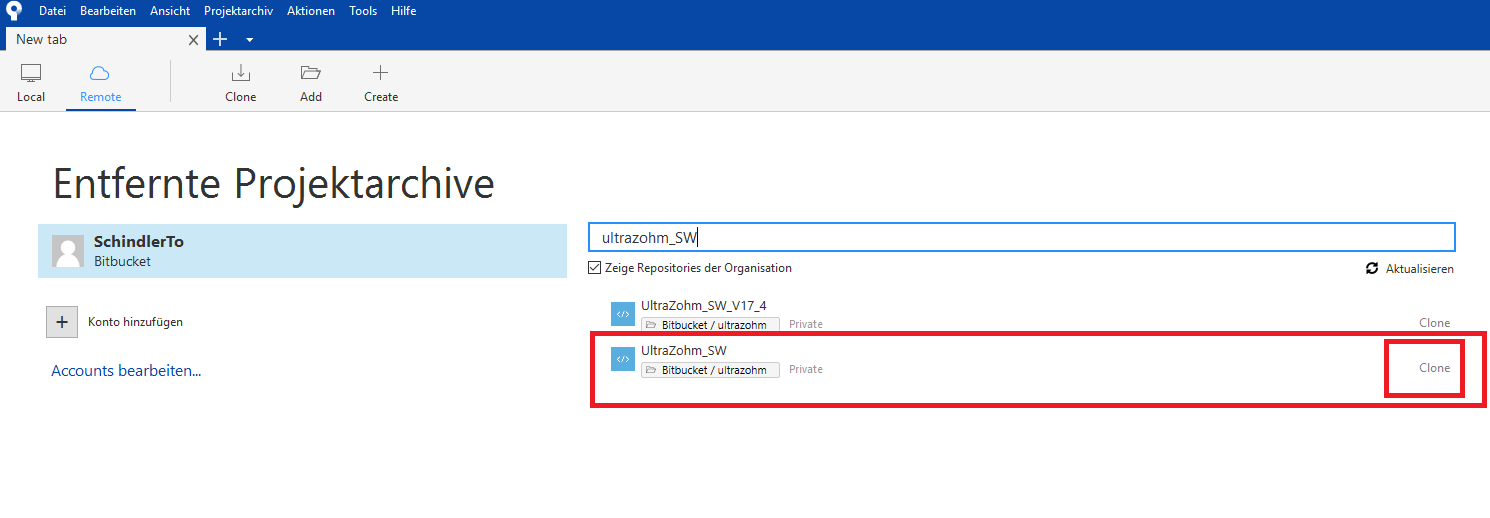The width and height of the screenshot is (1490, 518).
Task: Click the Create toolbar button
Action: (381, 83)
